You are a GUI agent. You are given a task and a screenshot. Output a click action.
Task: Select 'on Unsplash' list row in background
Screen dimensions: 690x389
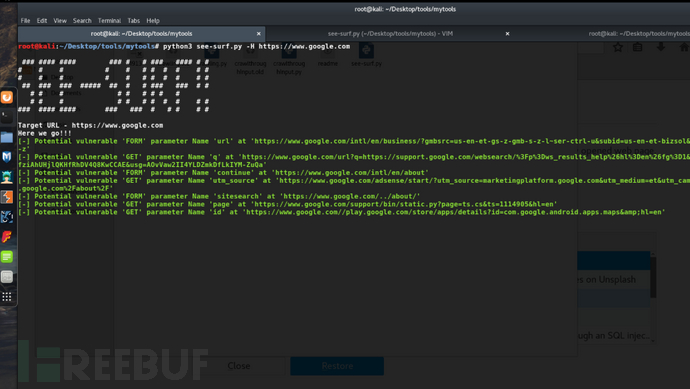(614, 279)
